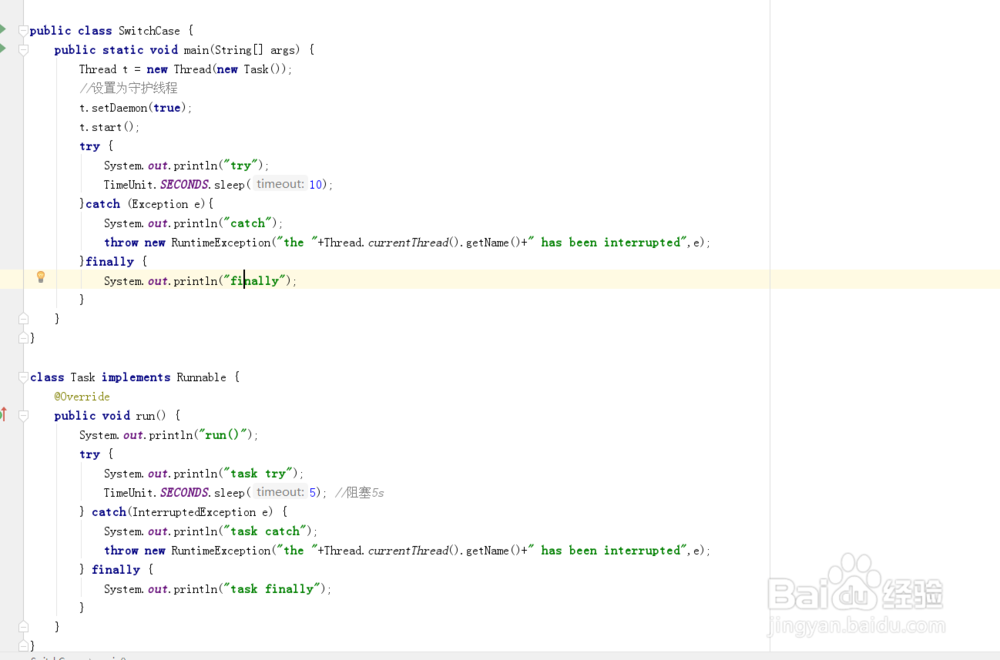Click fold marker at Task class closing brace
This screenshot has height=660, width=1000.
click(24, 645)
